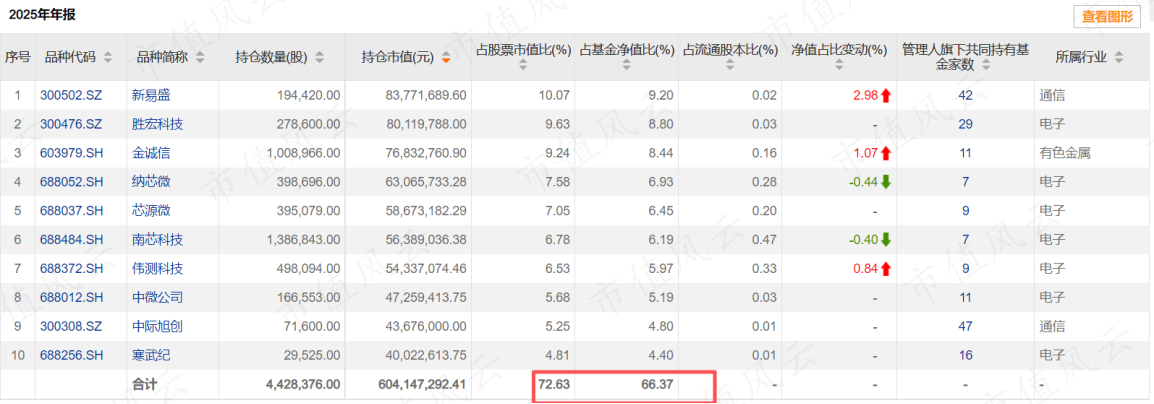Open 伟测科技 stock name link

tap(157, 269)
